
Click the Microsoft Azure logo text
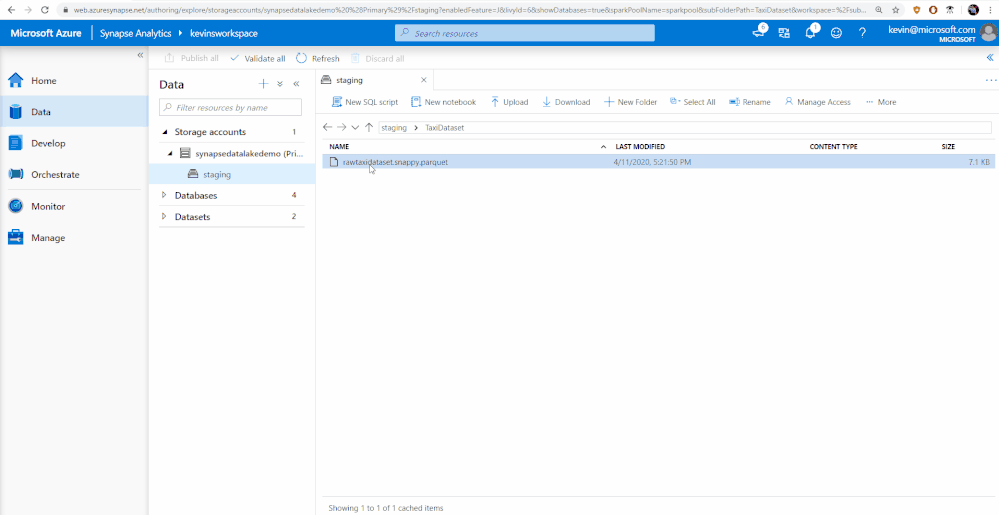click(46, 33)
